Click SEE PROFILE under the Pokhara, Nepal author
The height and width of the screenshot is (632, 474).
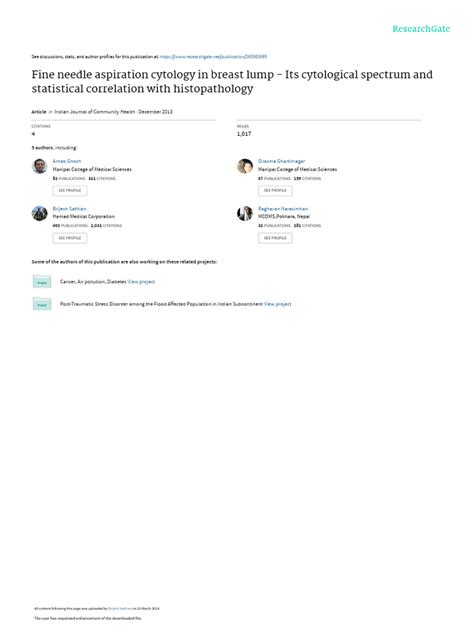275,238
